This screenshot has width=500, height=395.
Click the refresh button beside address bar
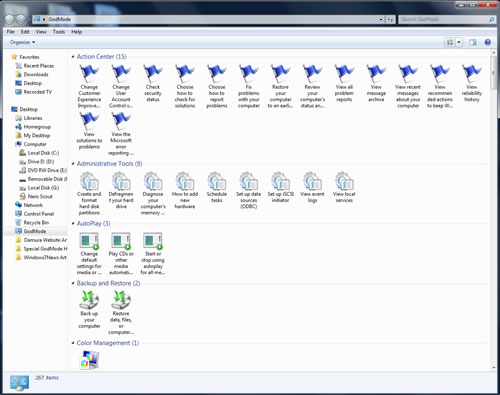pos(390,20)
